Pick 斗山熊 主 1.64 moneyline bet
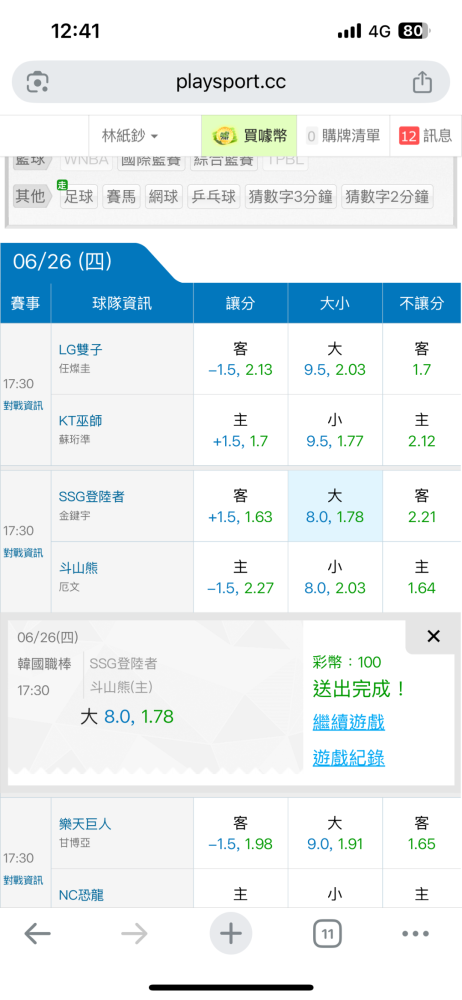This screenshot has height=1000, width=462. (x=422, y=577)
